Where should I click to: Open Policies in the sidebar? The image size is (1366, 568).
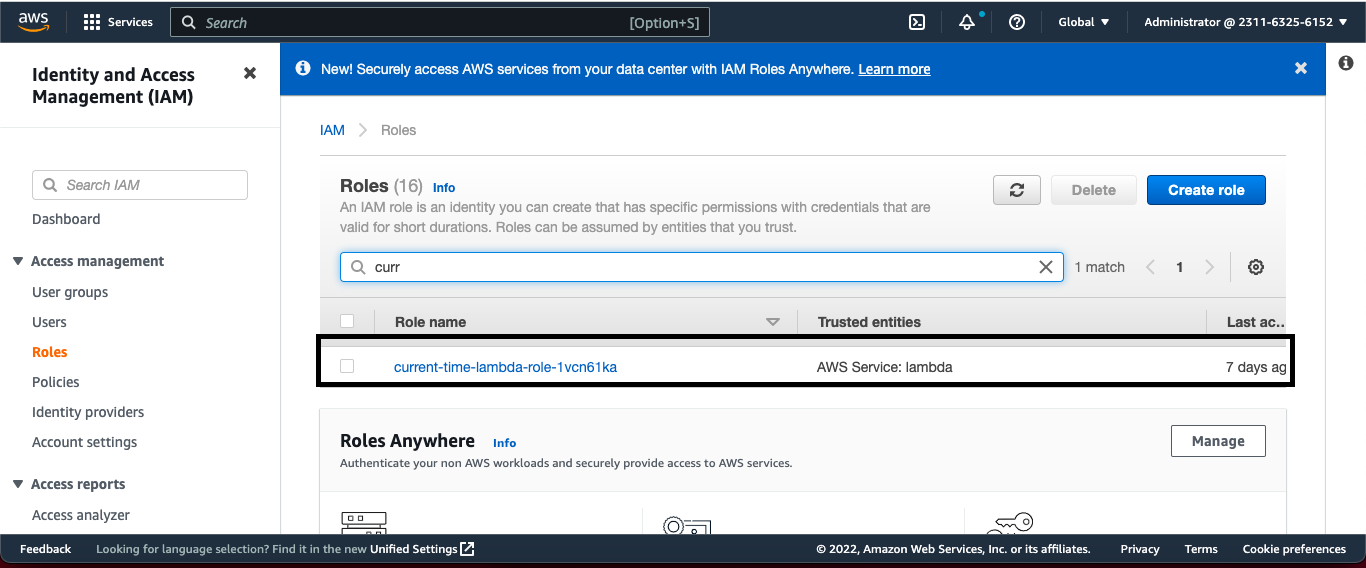click(x=56, y=382)
